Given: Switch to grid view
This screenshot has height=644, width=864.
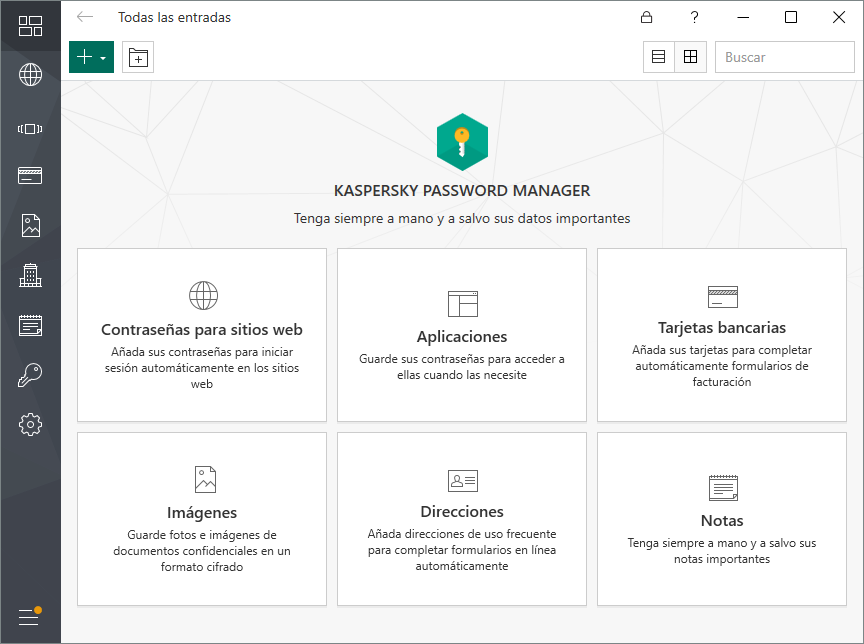Looking at the screenshot, I should coord(690,58).
